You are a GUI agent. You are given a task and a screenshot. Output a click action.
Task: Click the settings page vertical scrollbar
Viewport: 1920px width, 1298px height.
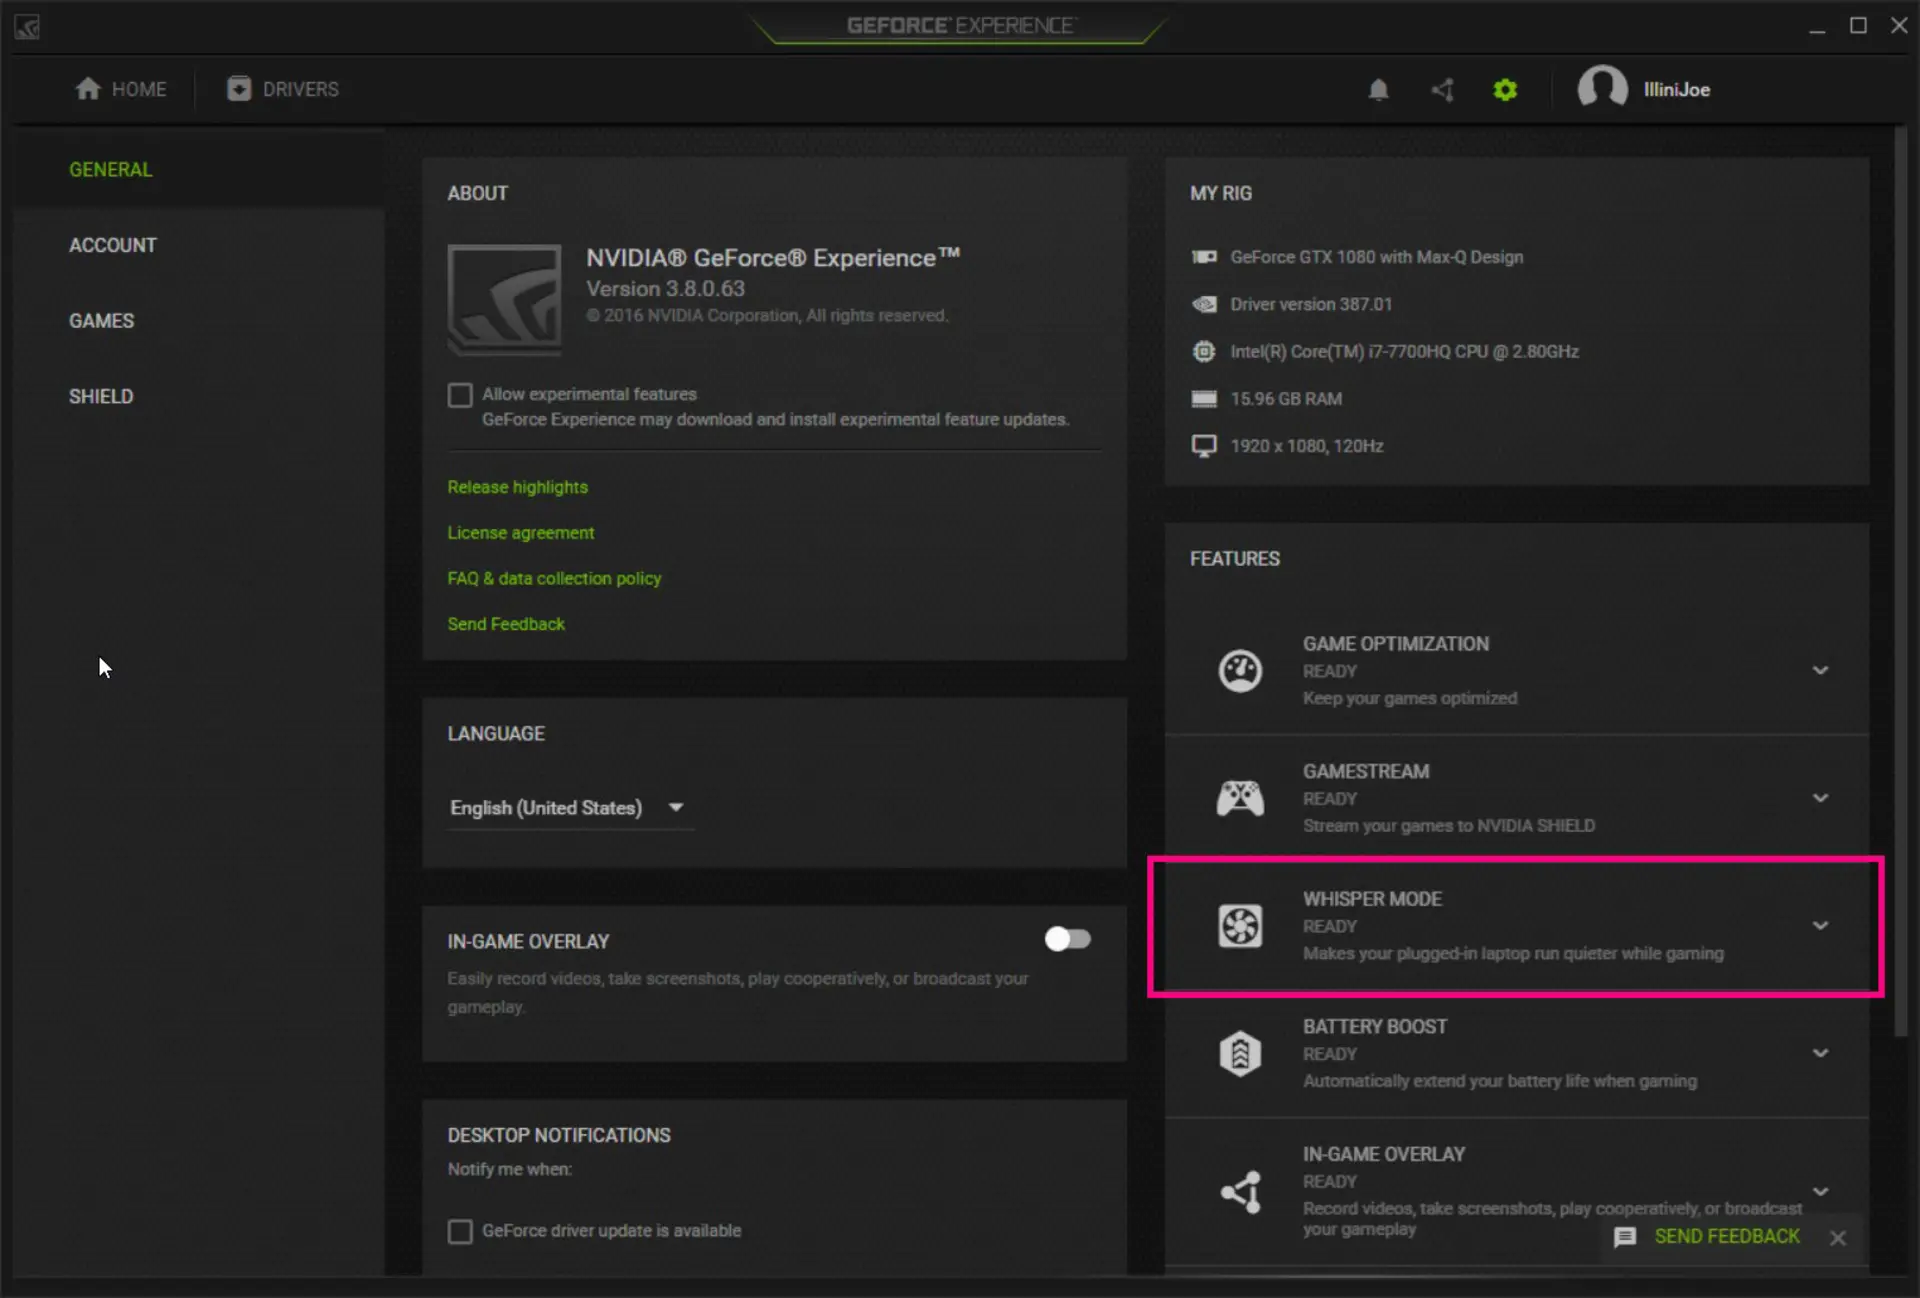[1900, 580]
